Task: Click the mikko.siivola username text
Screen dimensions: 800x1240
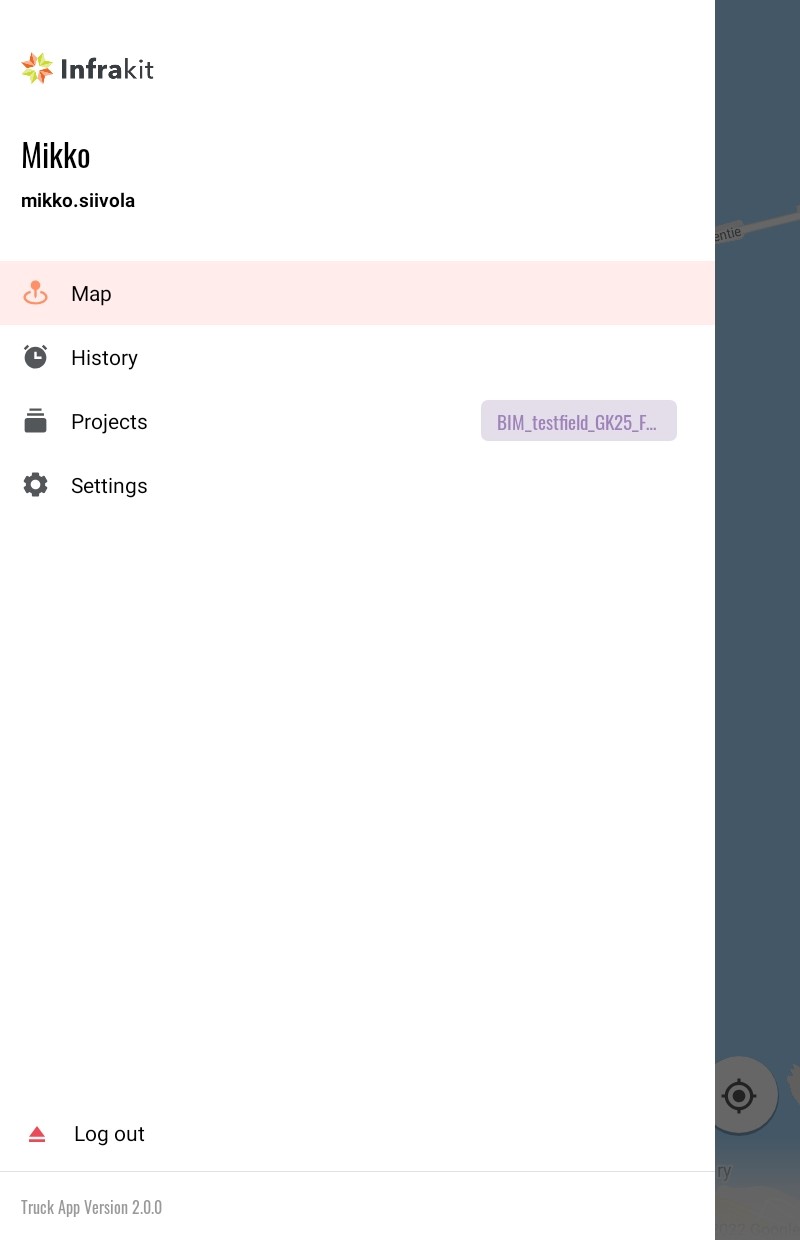Action: click(78, 201)
